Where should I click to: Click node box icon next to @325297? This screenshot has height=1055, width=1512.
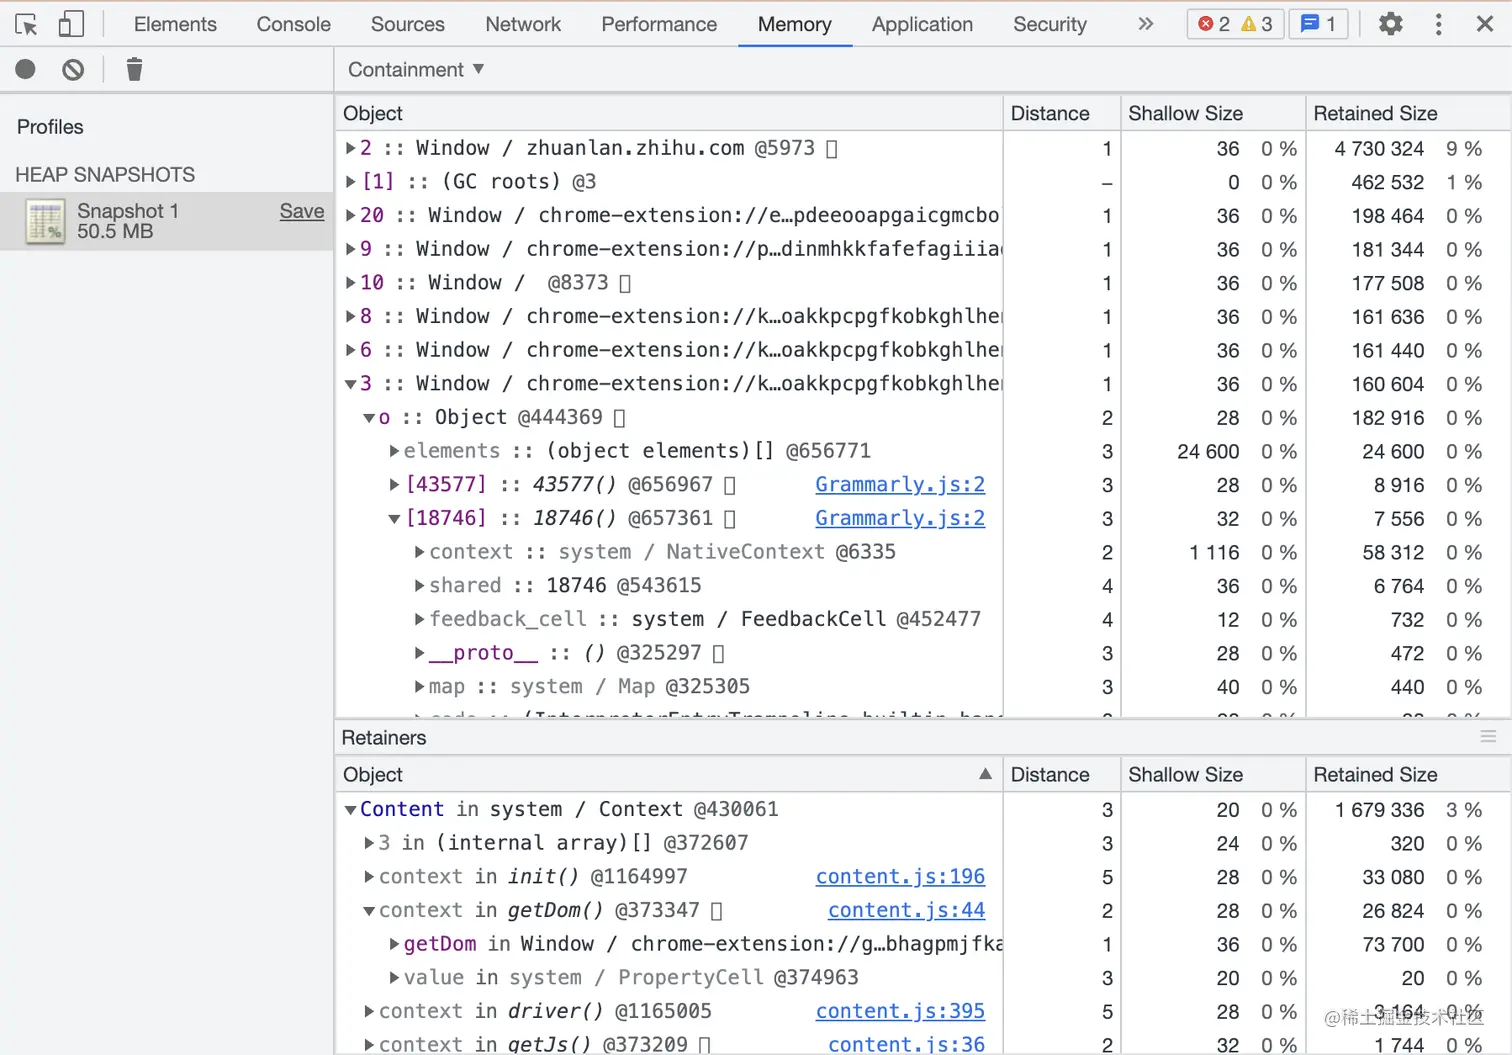(x=718, y=654)
